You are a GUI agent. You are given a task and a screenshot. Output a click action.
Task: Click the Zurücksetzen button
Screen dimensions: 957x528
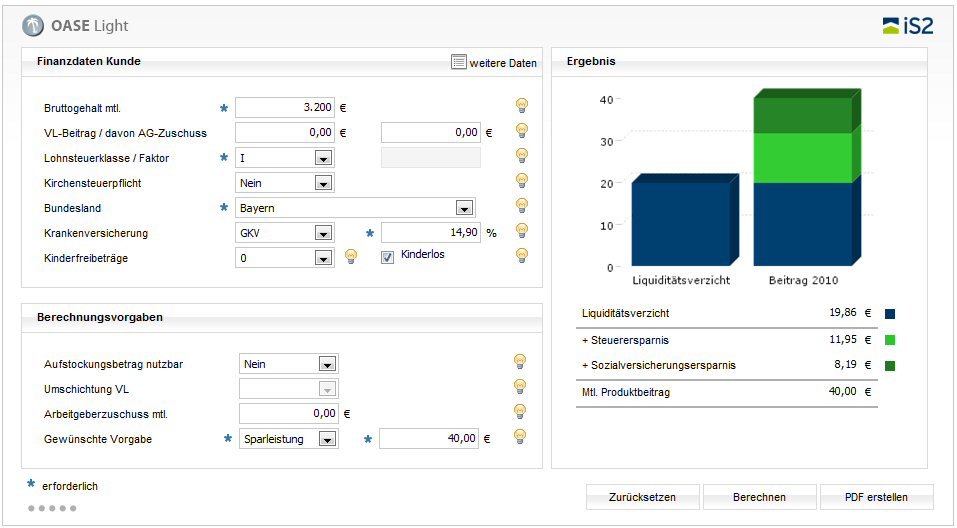[x=642, y=497]
